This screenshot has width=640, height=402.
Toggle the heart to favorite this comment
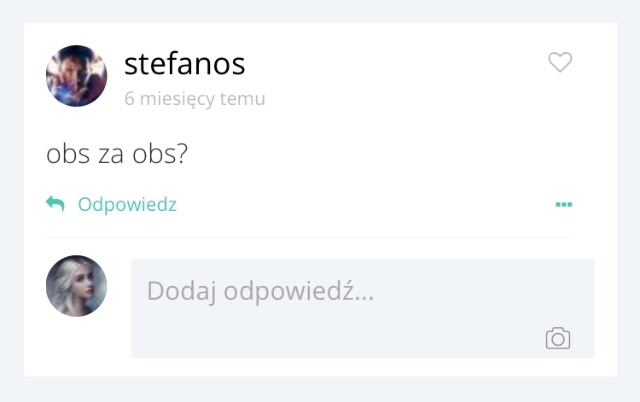560,63
